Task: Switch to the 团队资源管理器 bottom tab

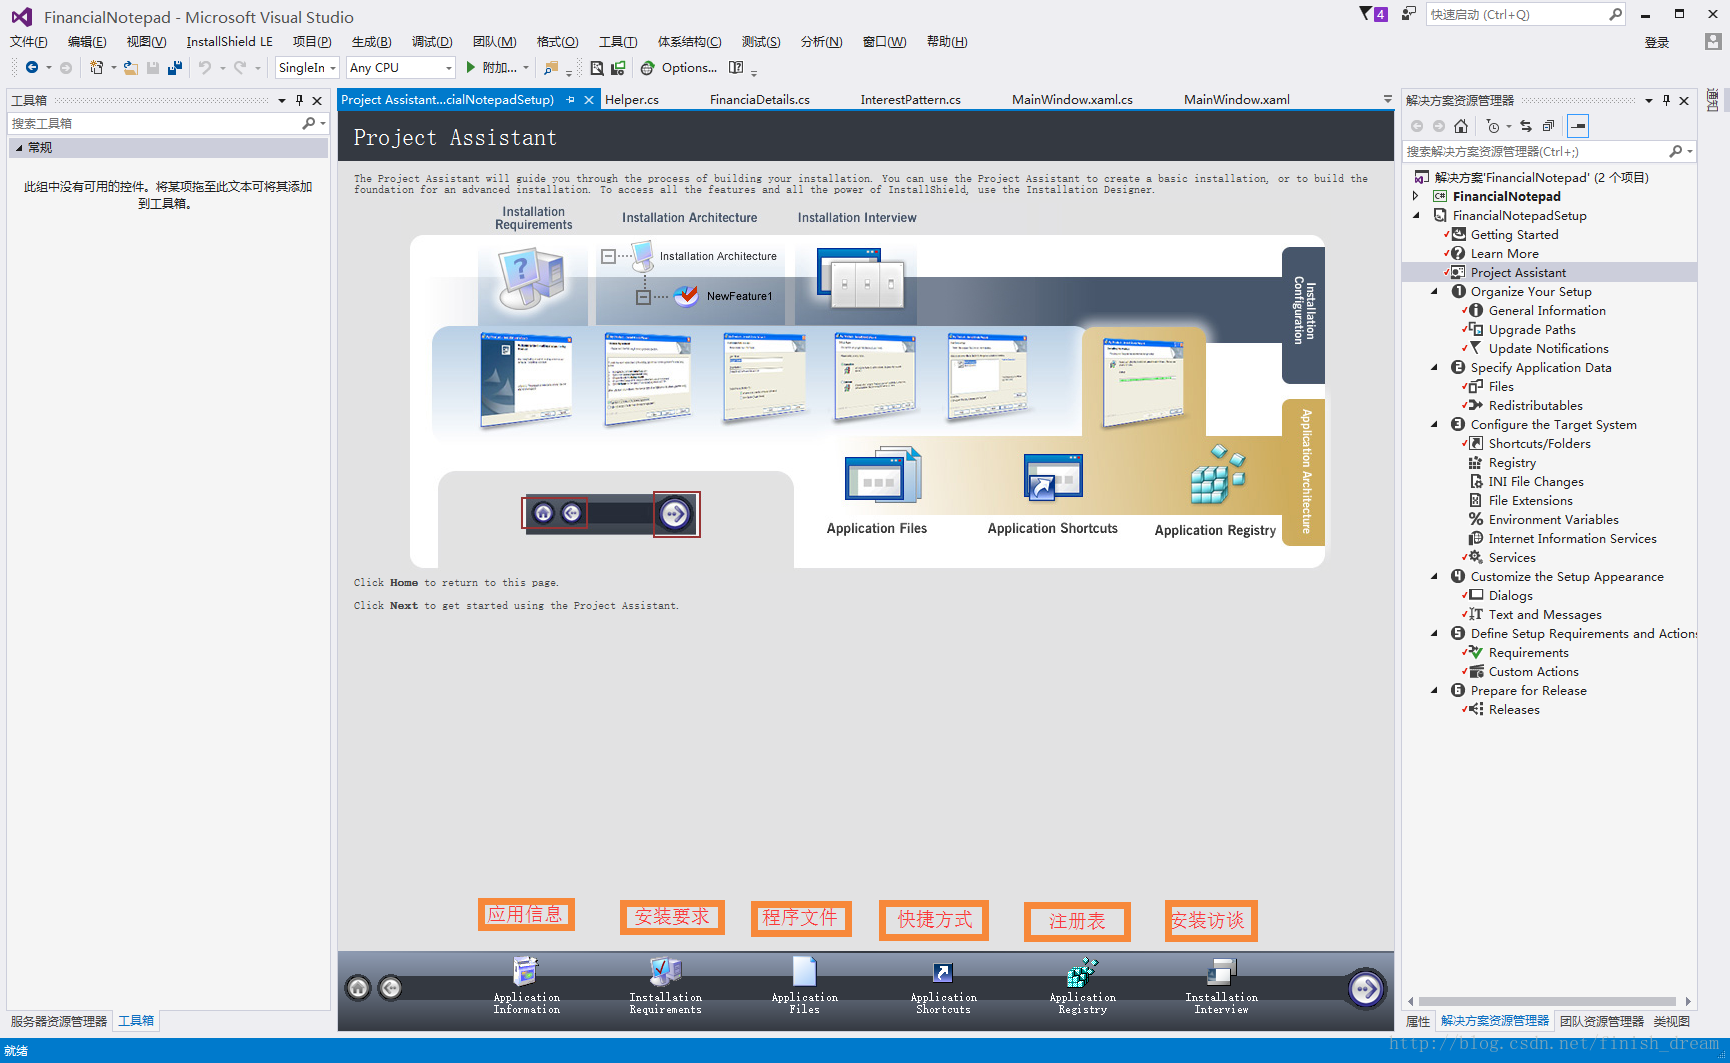Action: coord(1601,1021)
